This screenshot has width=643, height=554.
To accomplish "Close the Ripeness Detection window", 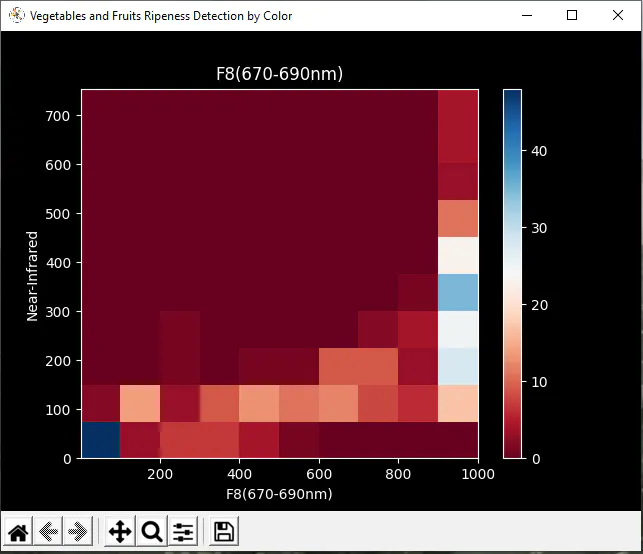I will click(x=618, y=16).
